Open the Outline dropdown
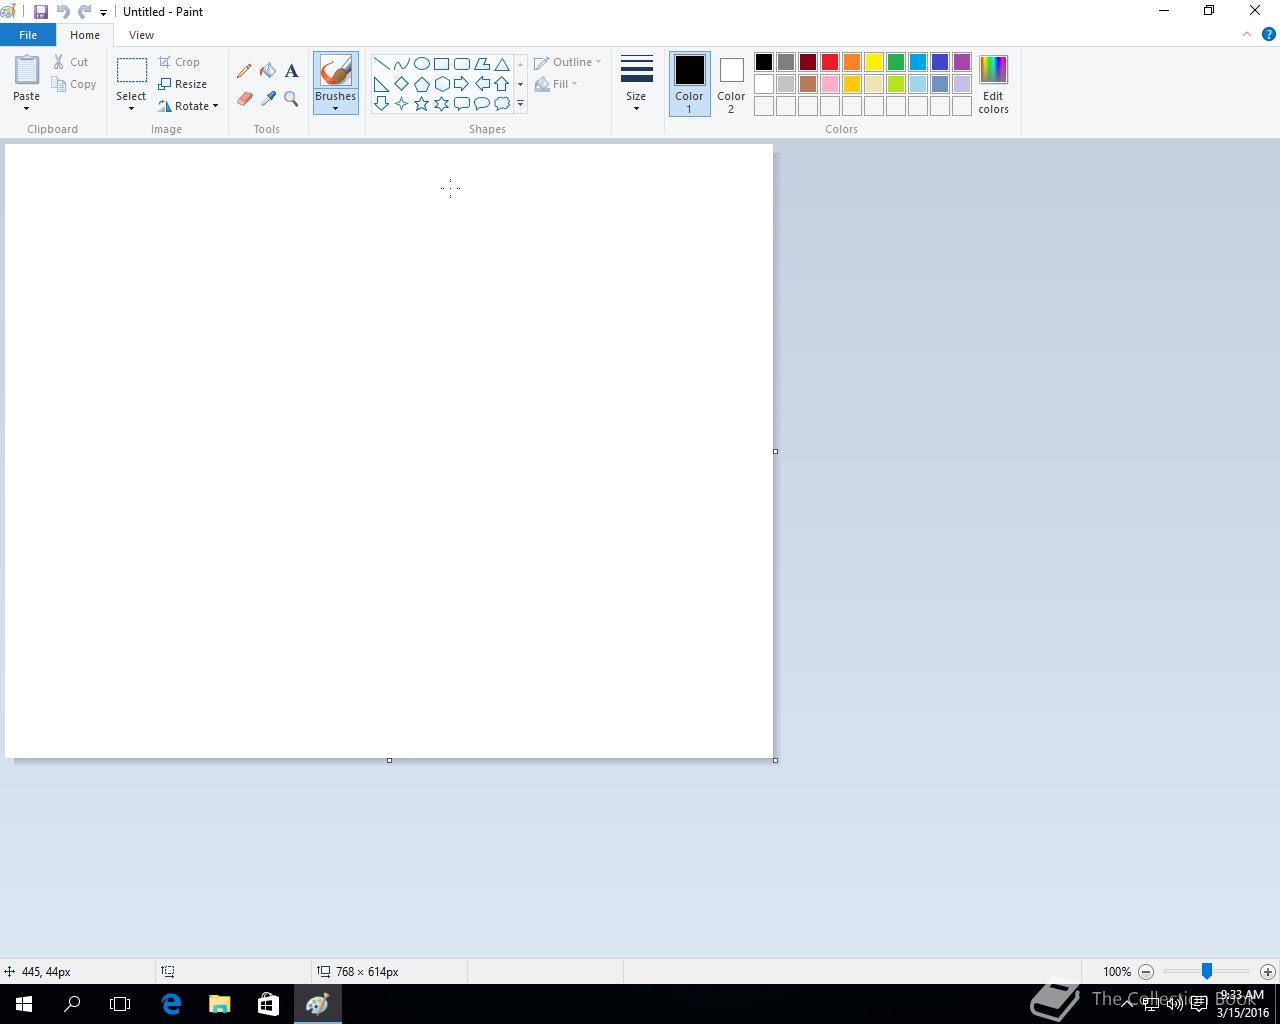1280x1024 pixels. 567,62
